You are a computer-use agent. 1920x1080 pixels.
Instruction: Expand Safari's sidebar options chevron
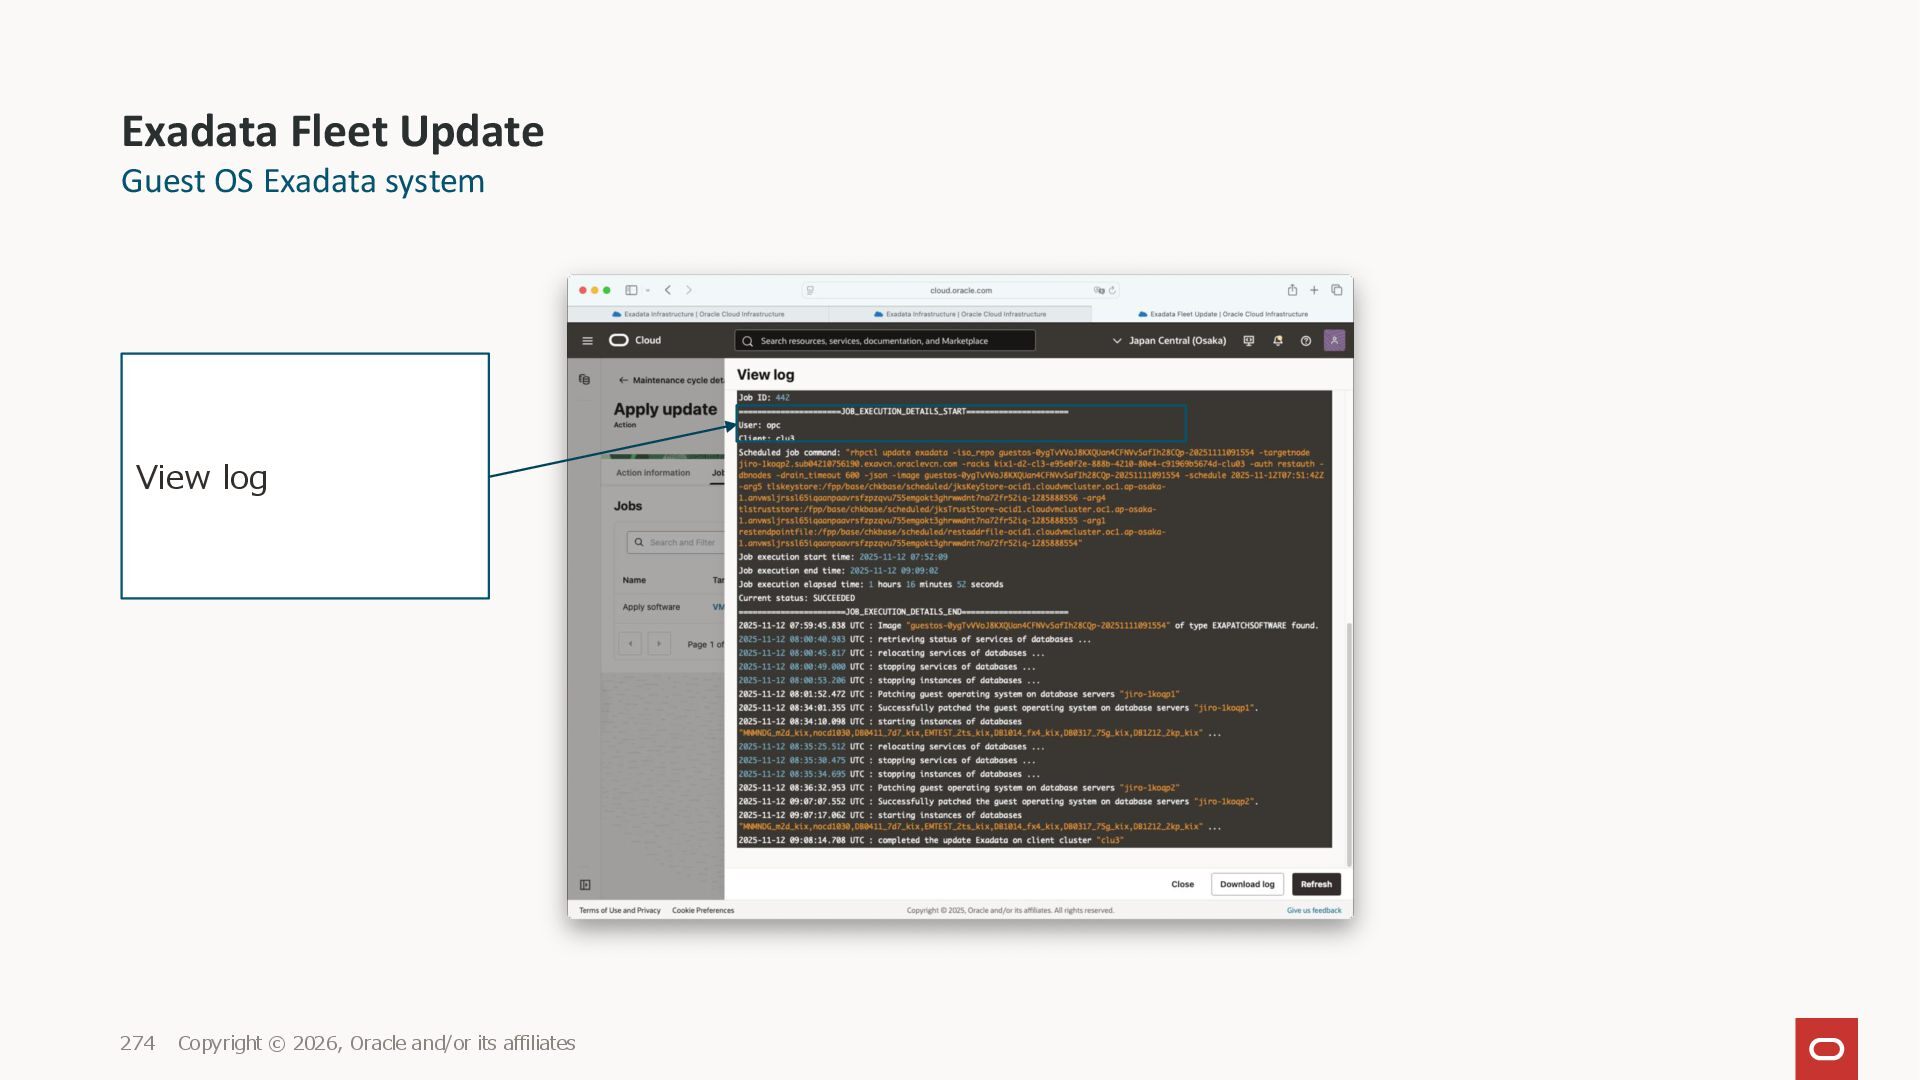click(x=648, y=291)
